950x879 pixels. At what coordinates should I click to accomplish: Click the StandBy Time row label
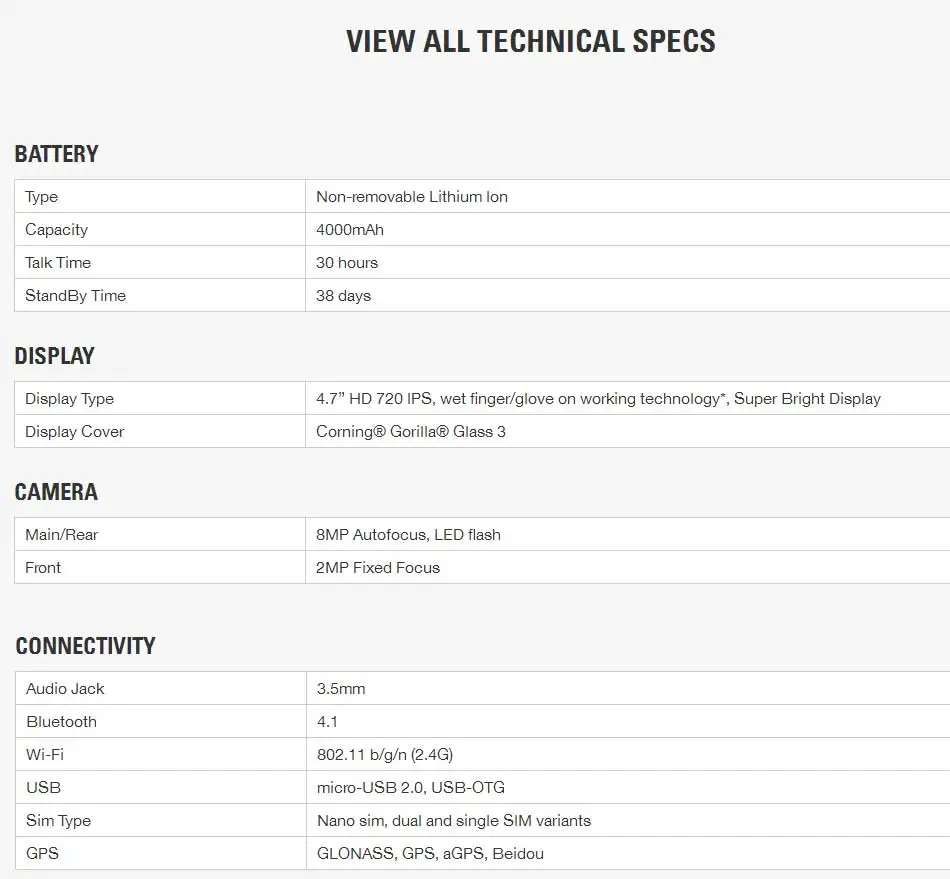[x=75, y=296]
